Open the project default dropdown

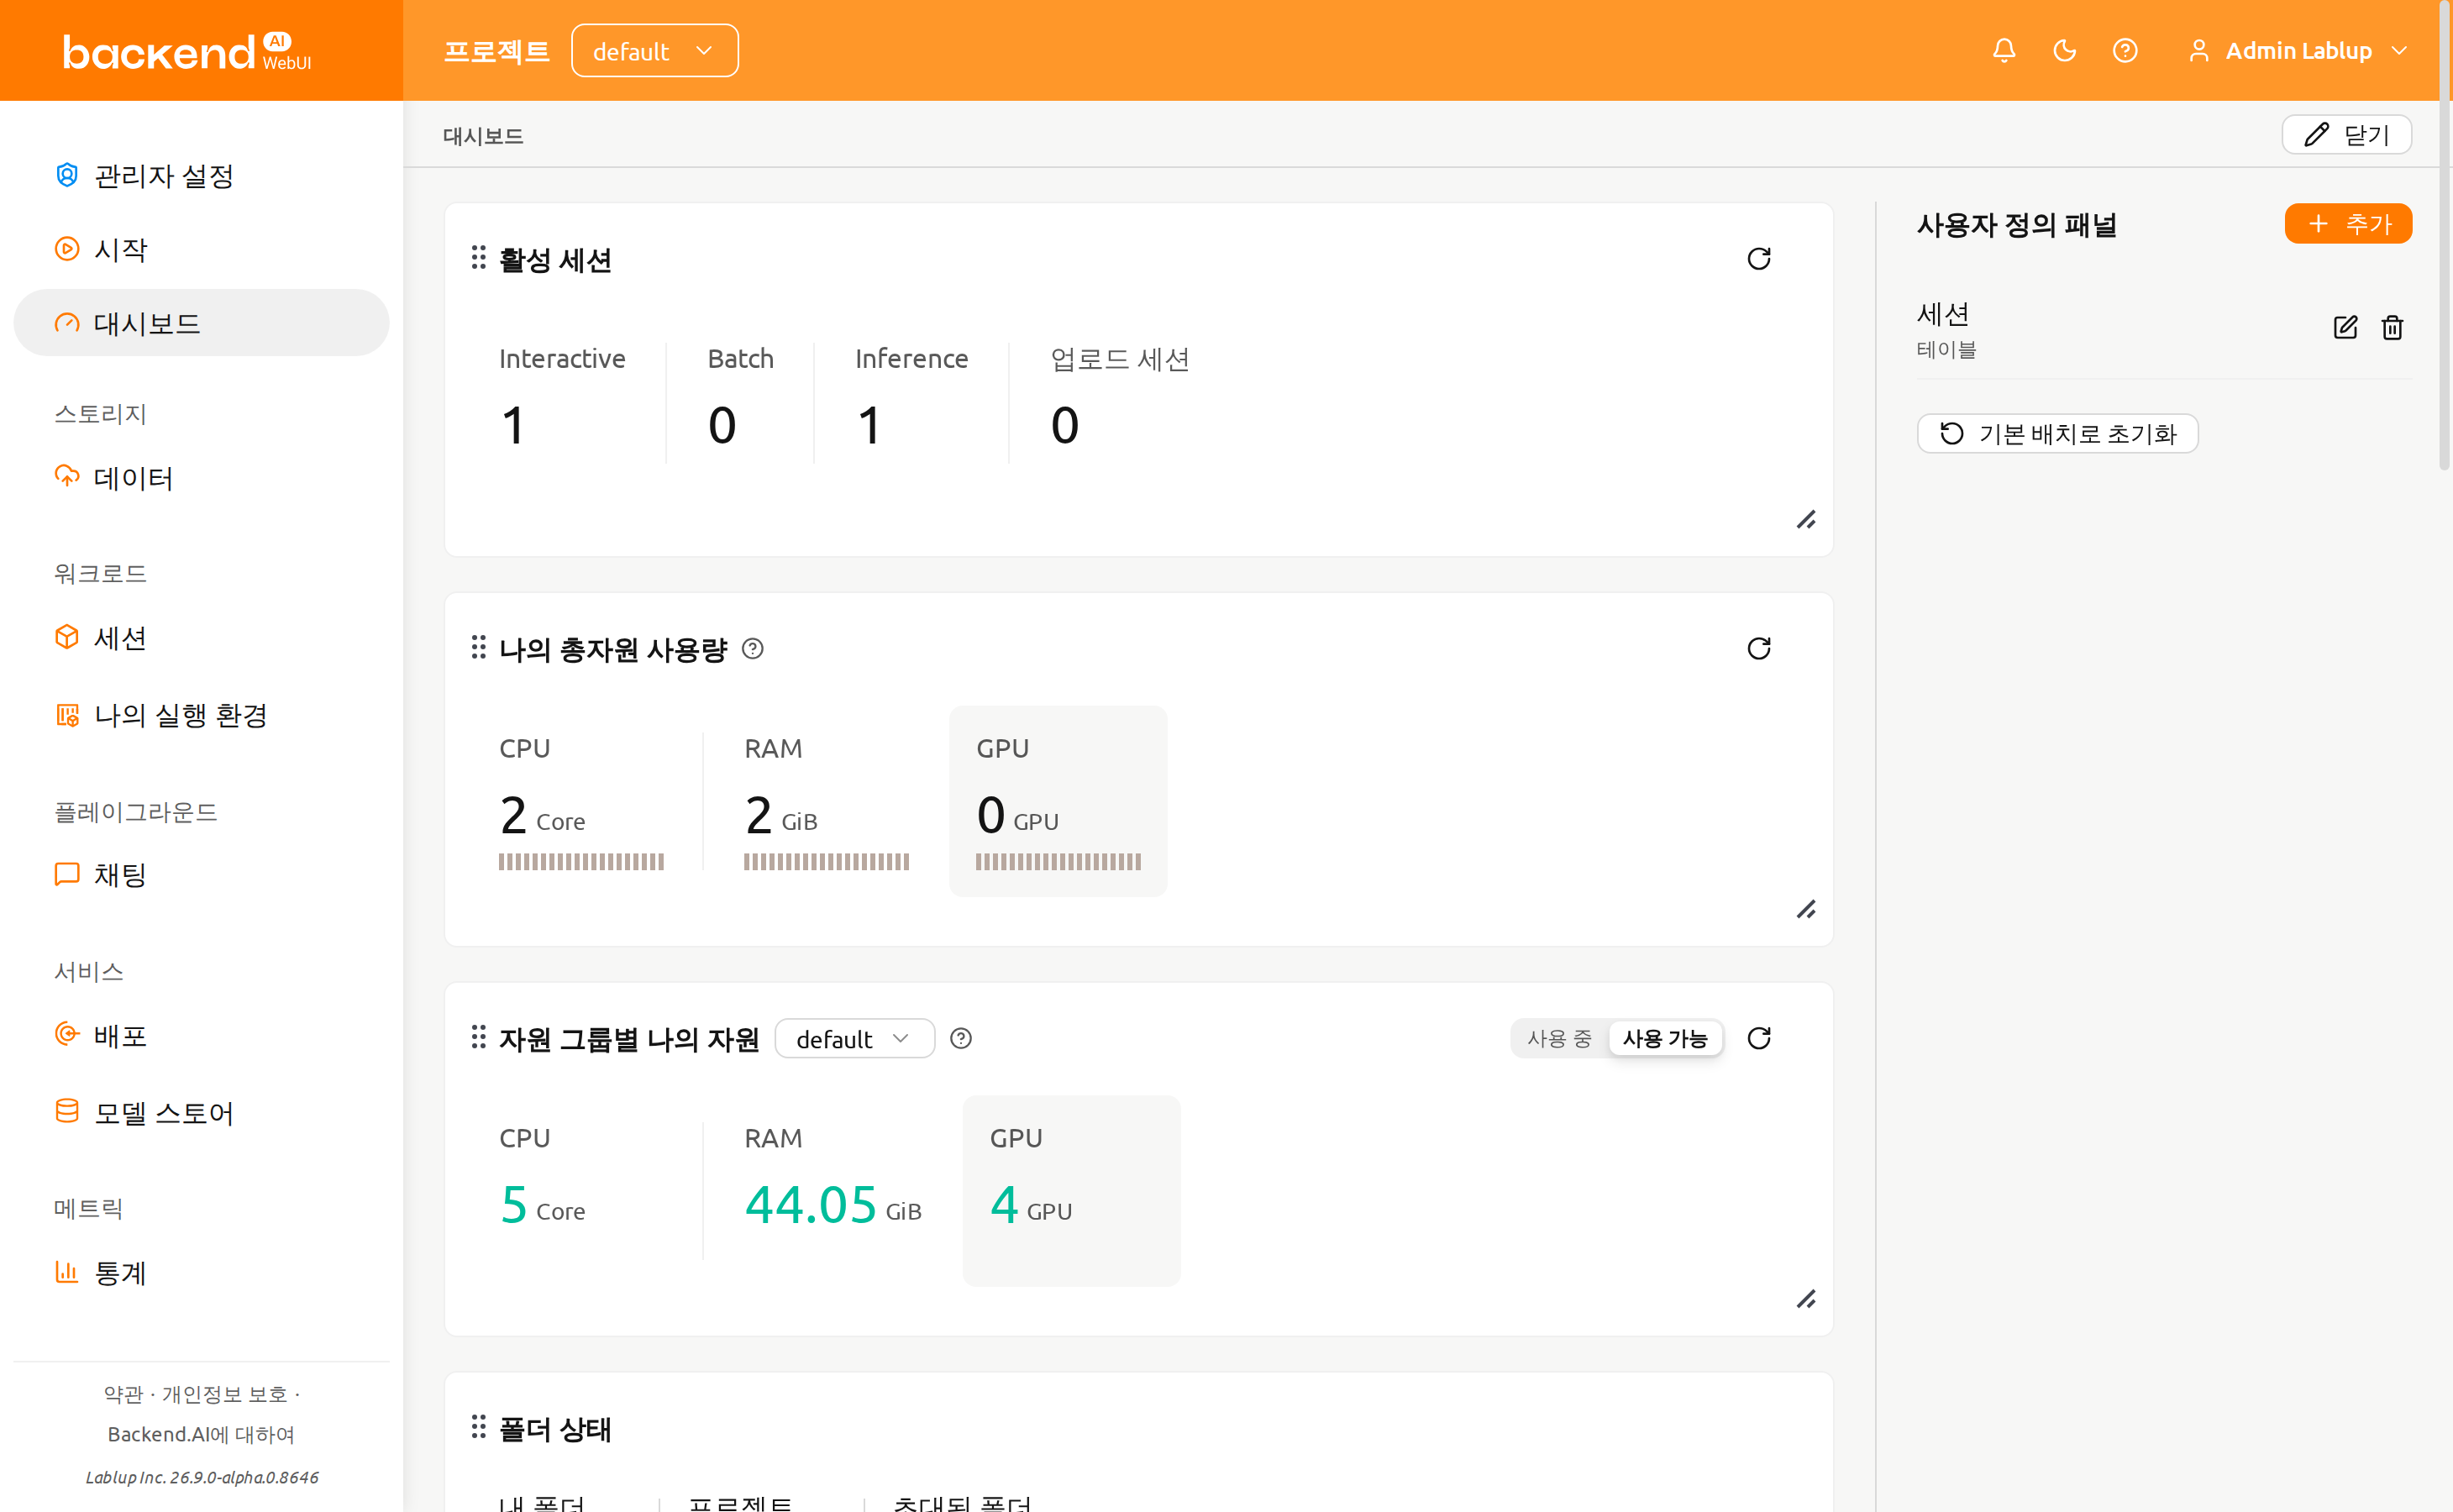[x=655, y=51]
